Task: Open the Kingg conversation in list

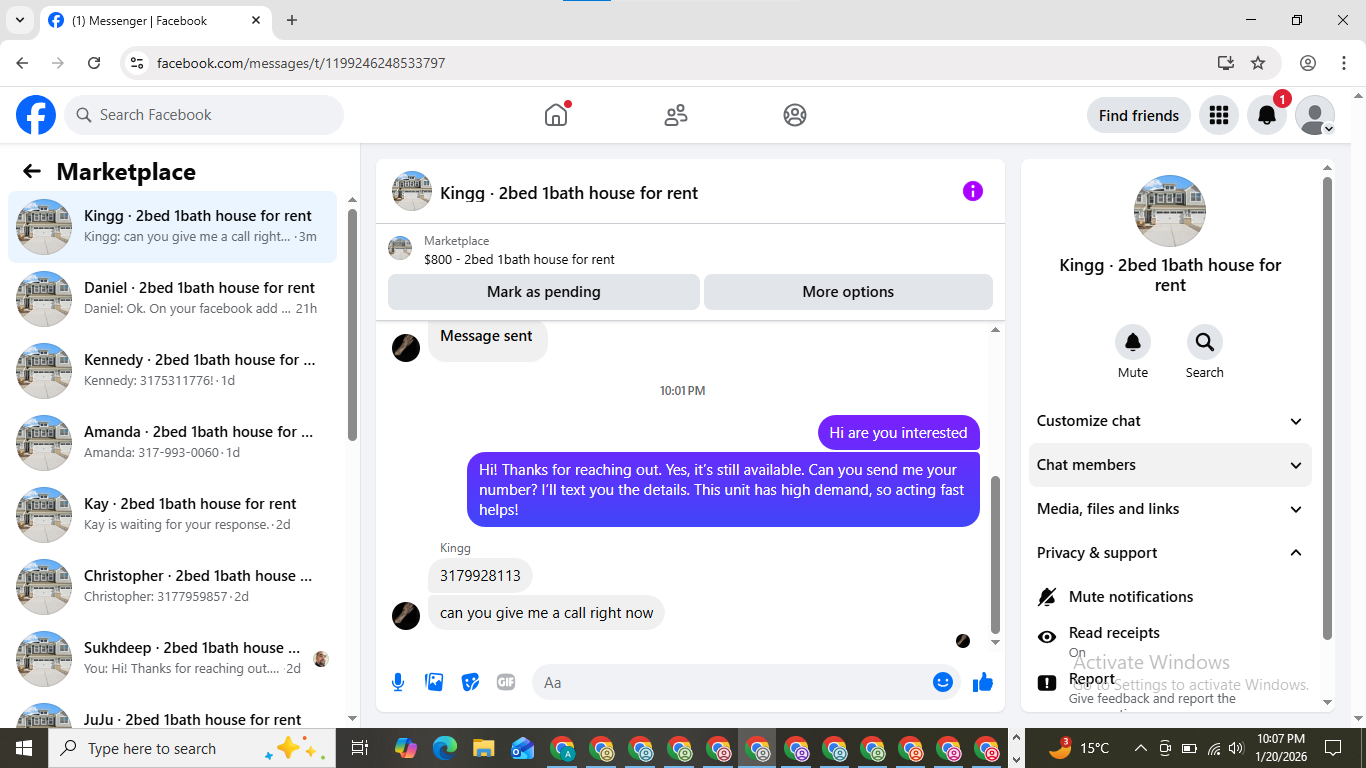Action: tap(172, 227)
